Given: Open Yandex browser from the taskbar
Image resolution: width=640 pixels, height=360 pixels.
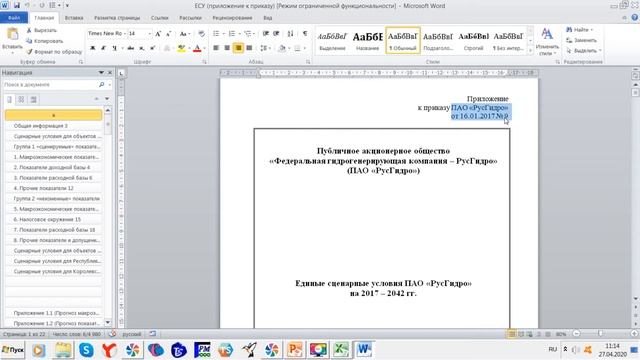Looking at the screenshot, I should coord(109,350).
